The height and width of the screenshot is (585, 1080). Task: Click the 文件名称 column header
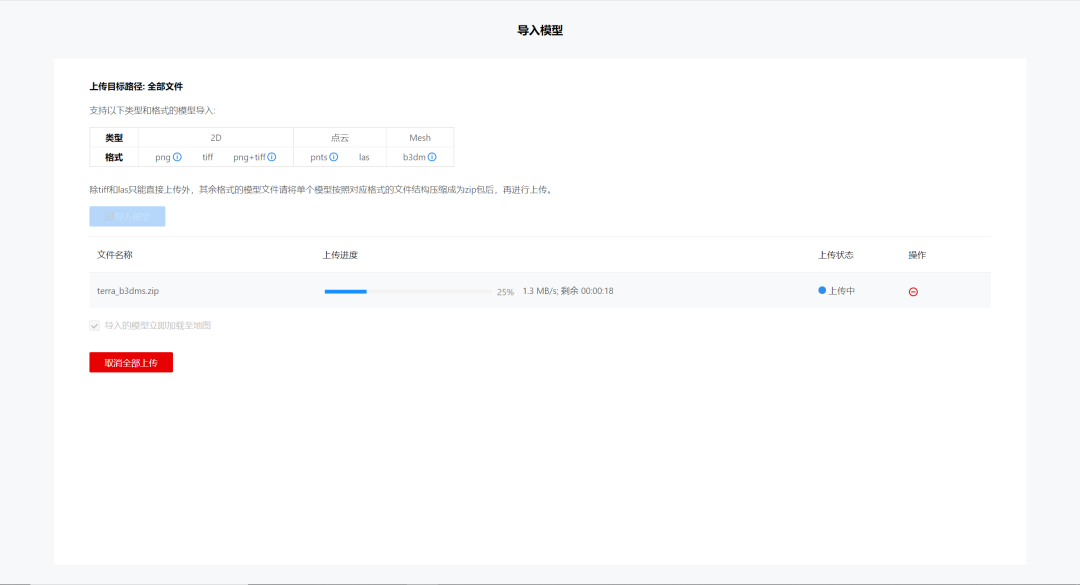(115, 255)
